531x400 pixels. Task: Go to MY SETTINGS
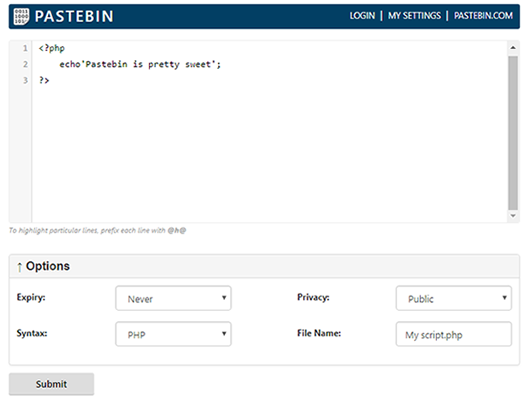point(414,16)
